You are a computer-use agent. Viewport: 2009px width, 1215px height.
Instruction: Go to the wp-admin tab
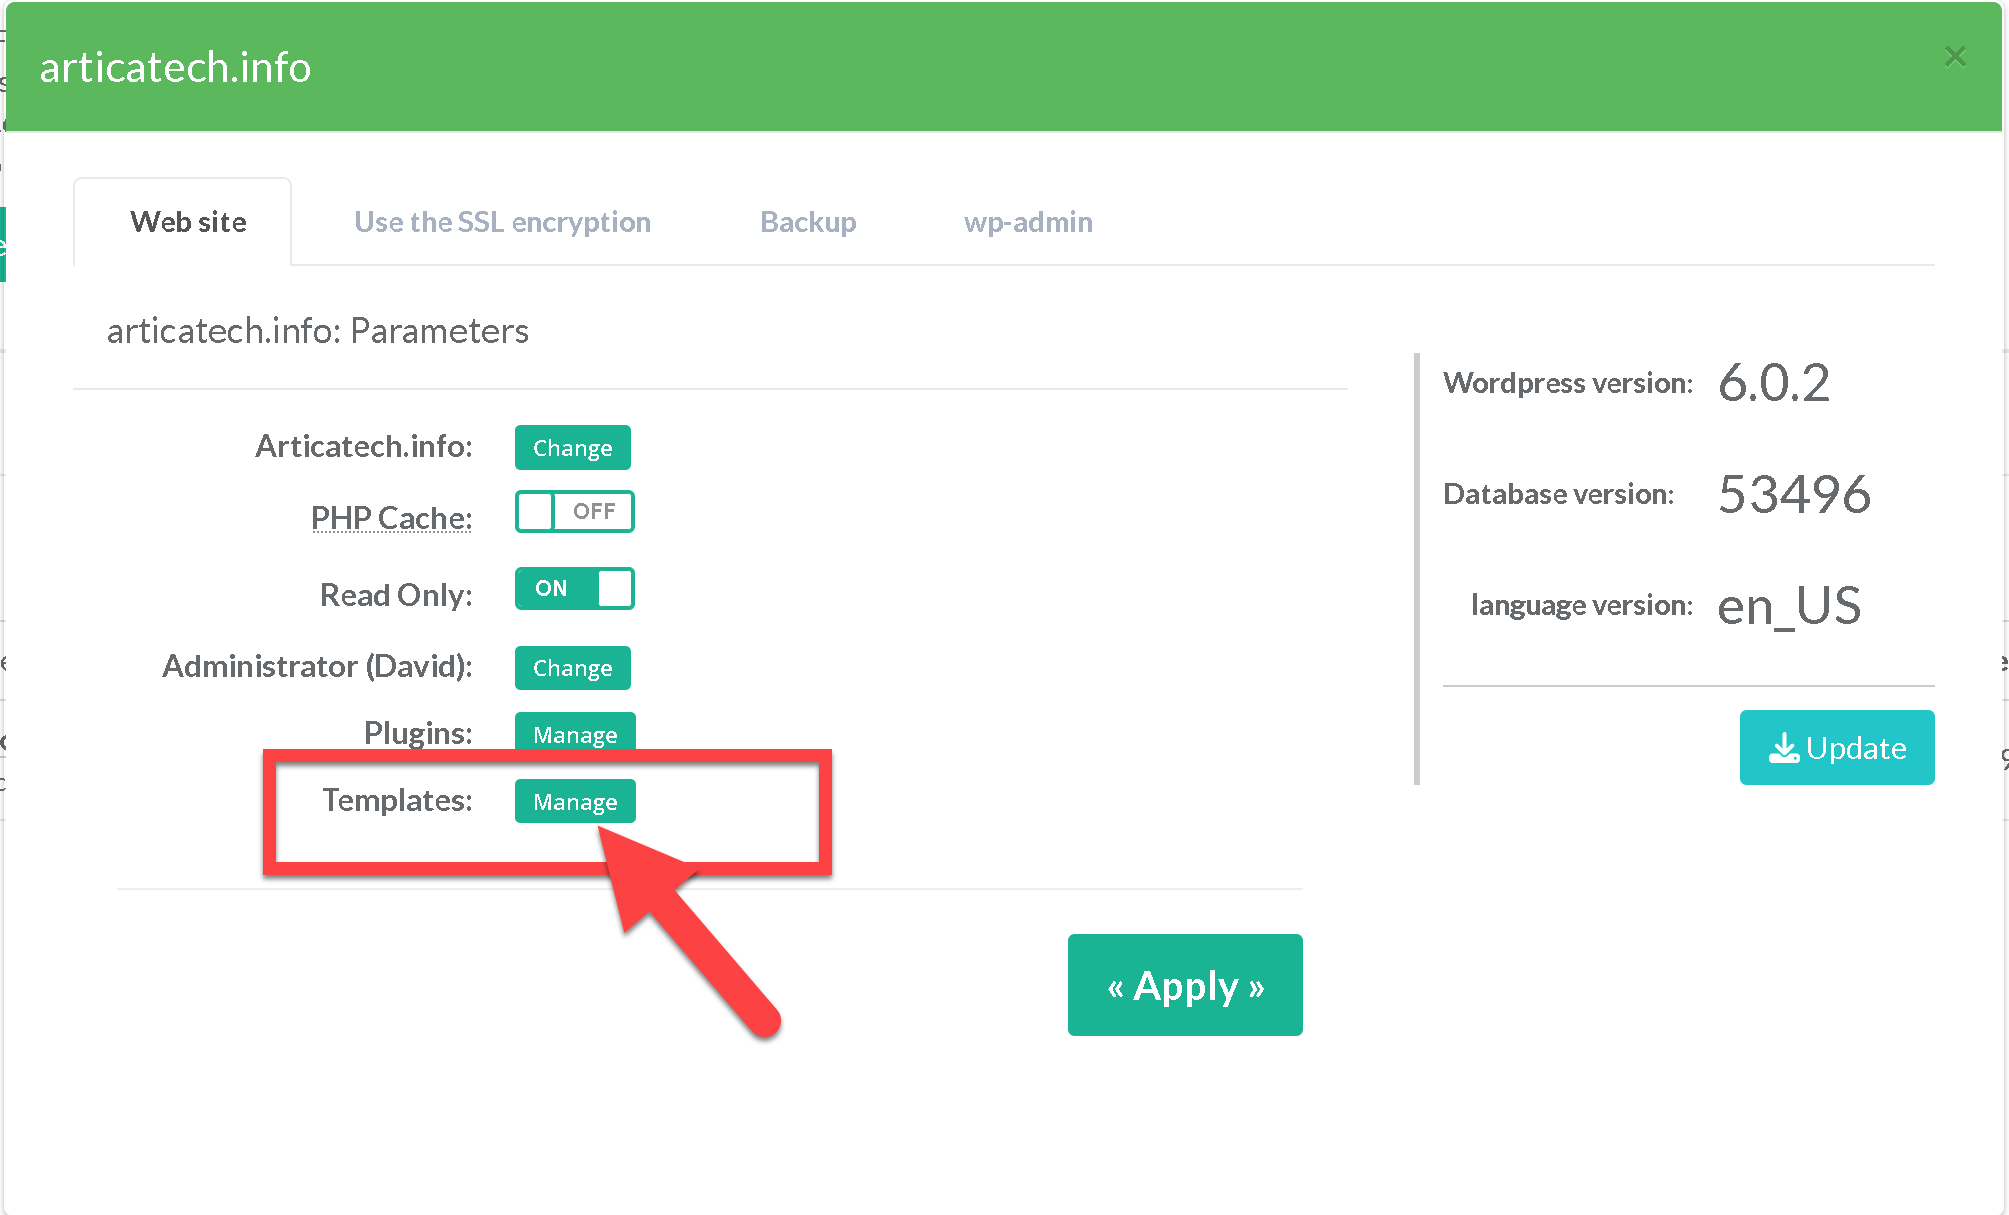tap(1027, 222)
